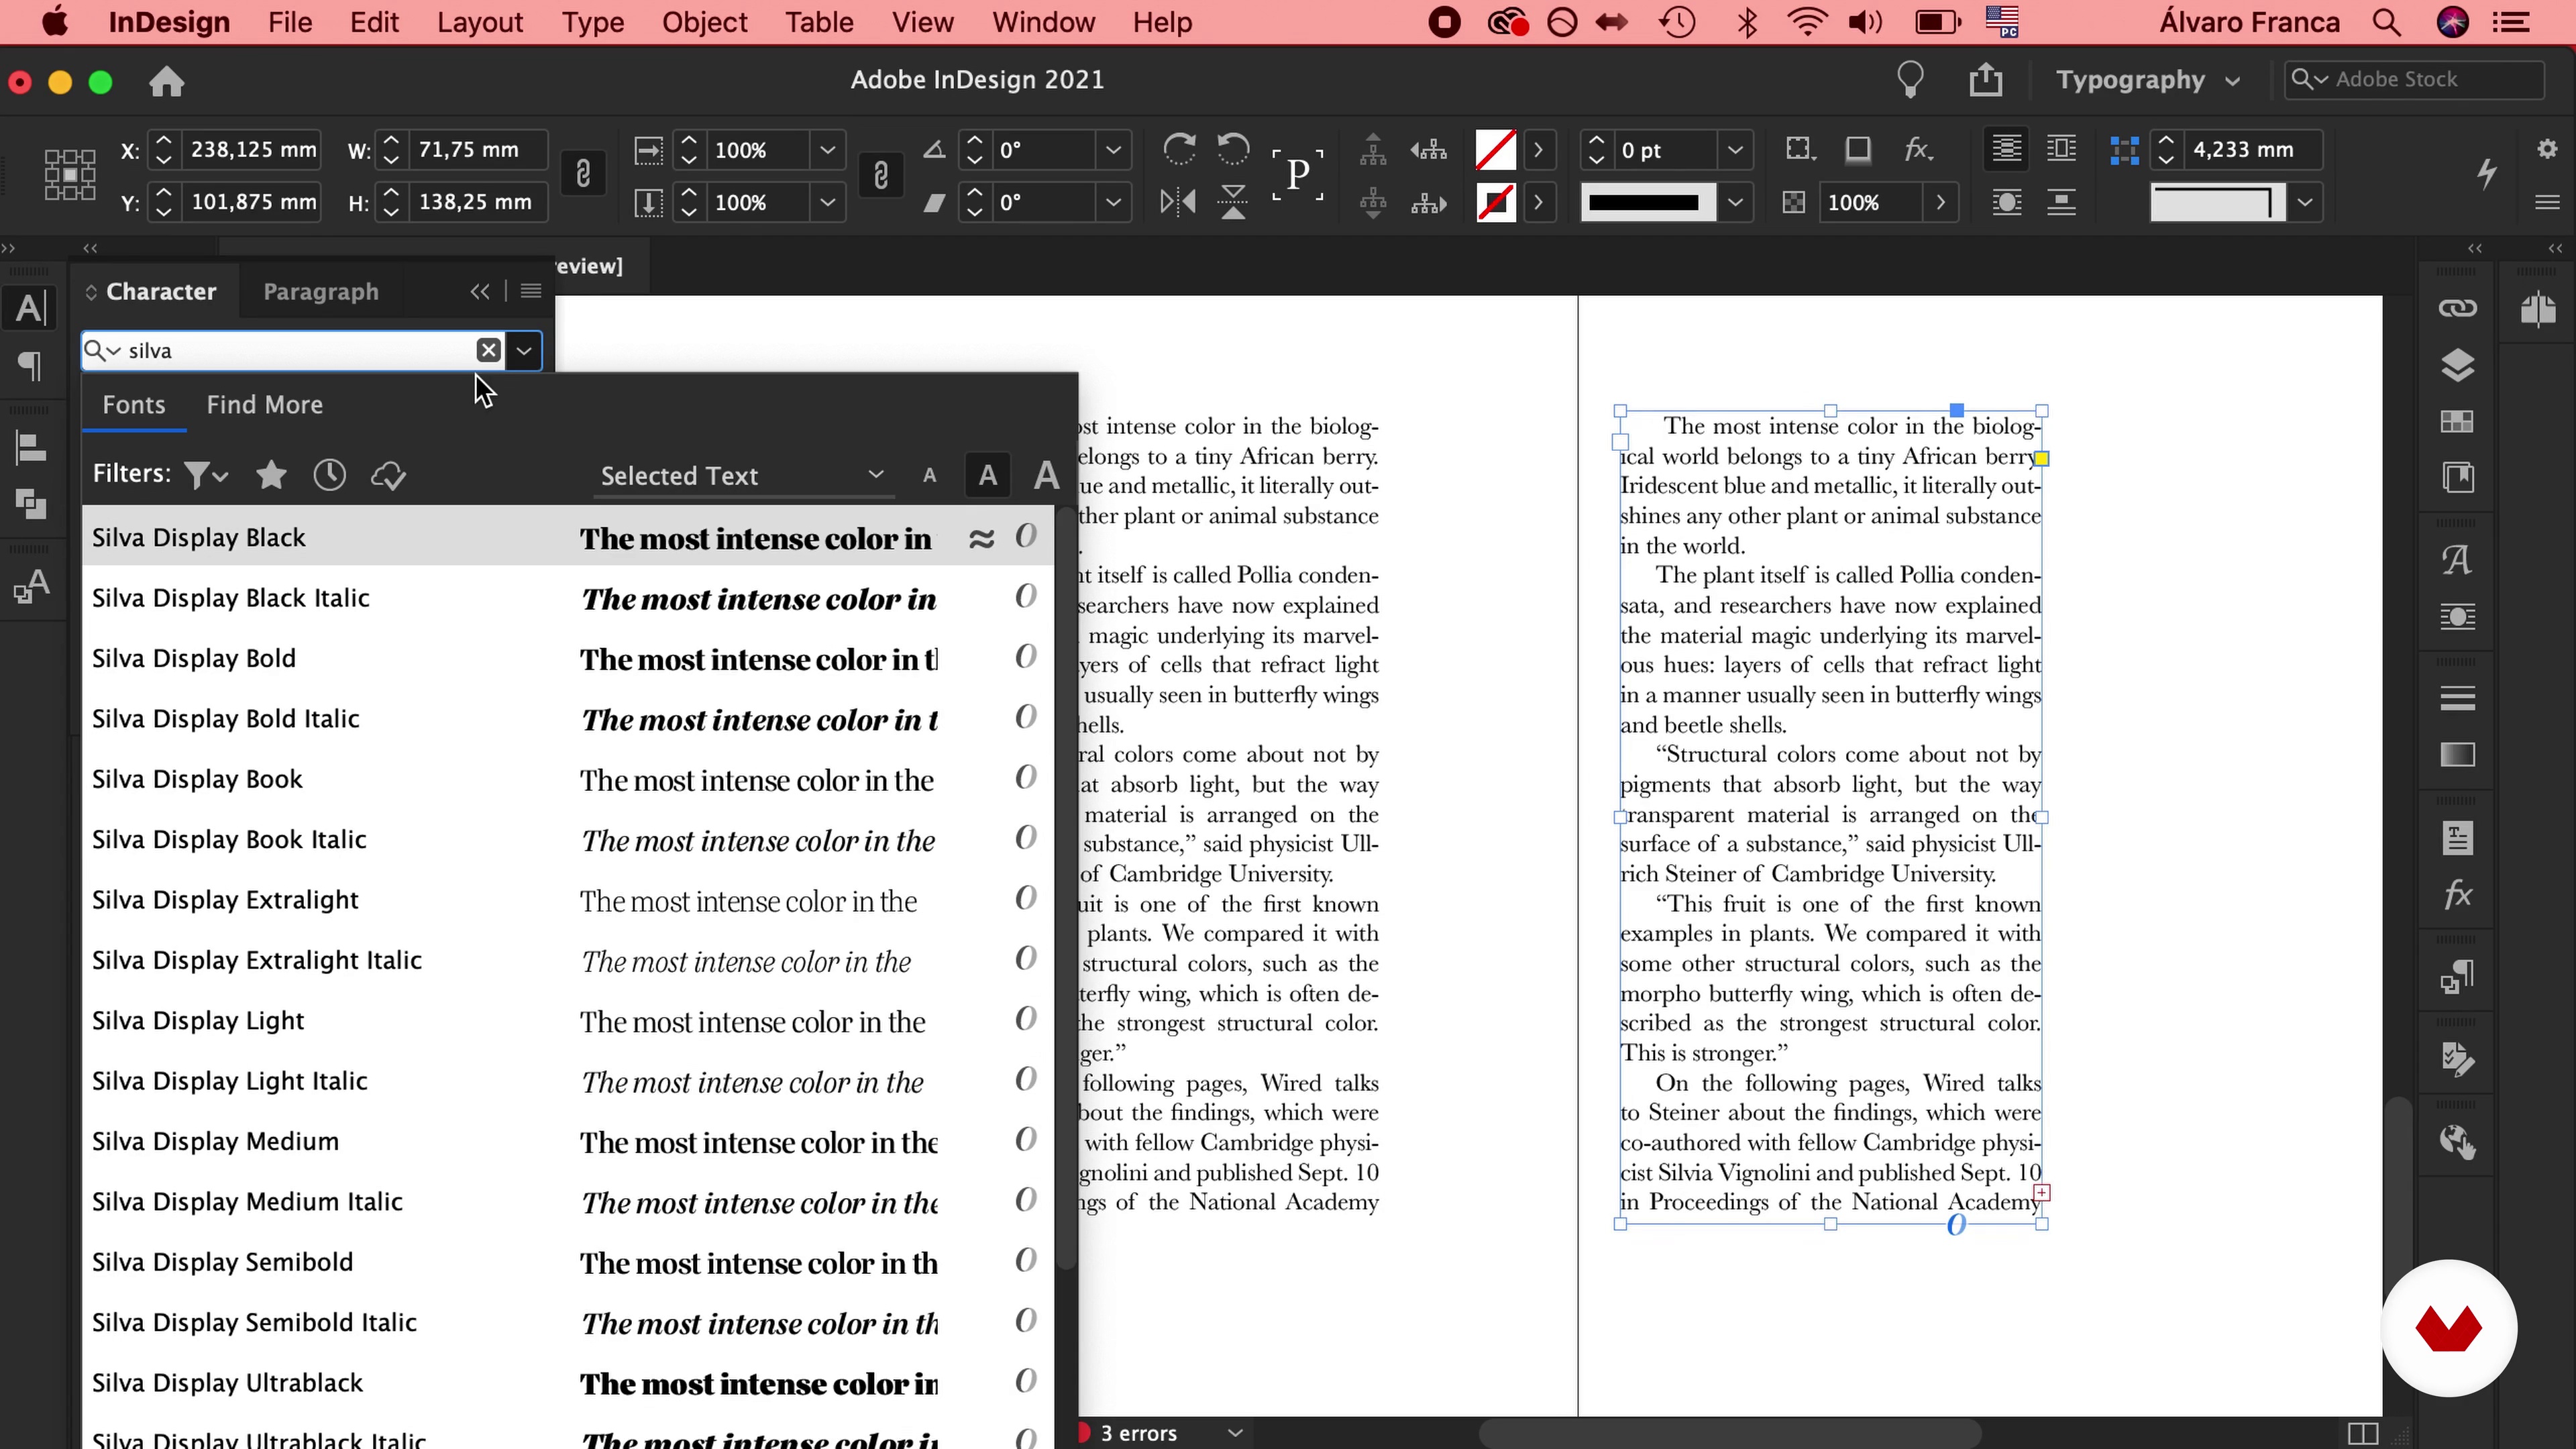2576x1449 pixels.
Task: Select the Fonts tab
Action: [134, 405]
